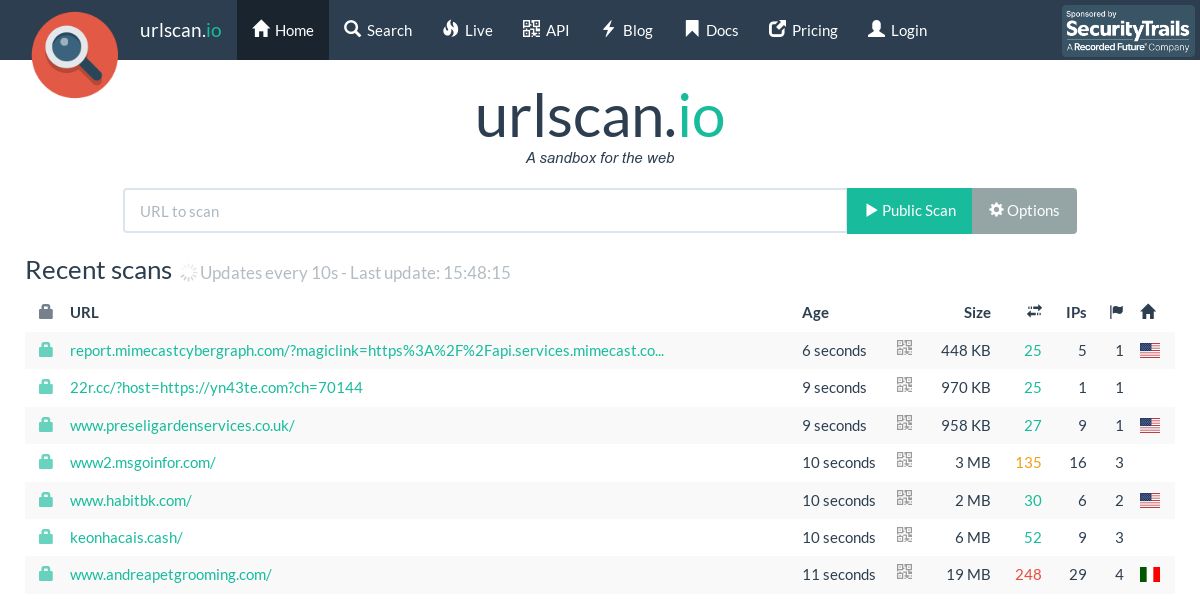Click the 135 requests count
This screenshot has width=1200, height=600.
1028,462
